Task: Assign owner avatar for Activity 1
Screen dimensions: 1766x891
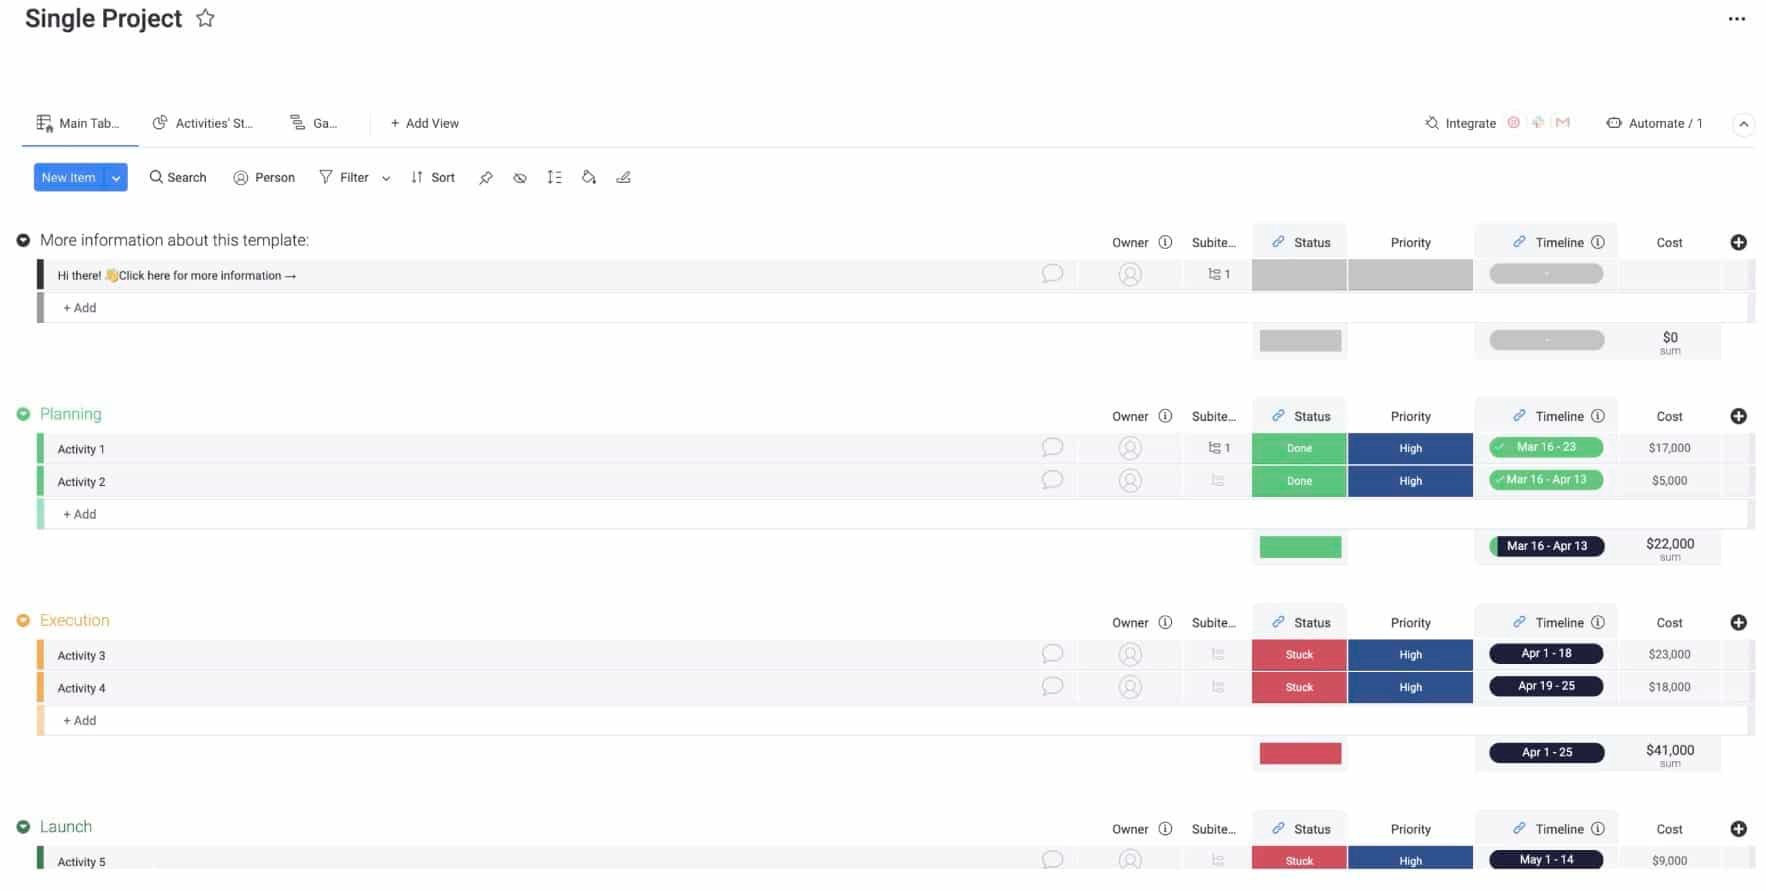Action: point(1130,448)
